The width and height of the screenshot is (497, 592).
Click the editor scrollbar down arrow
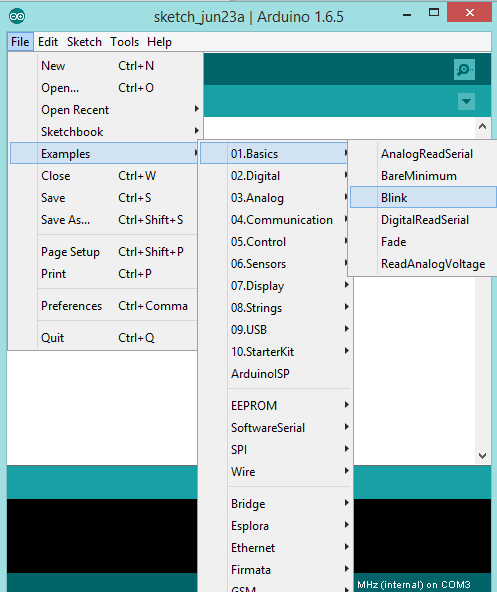(482, 456)
